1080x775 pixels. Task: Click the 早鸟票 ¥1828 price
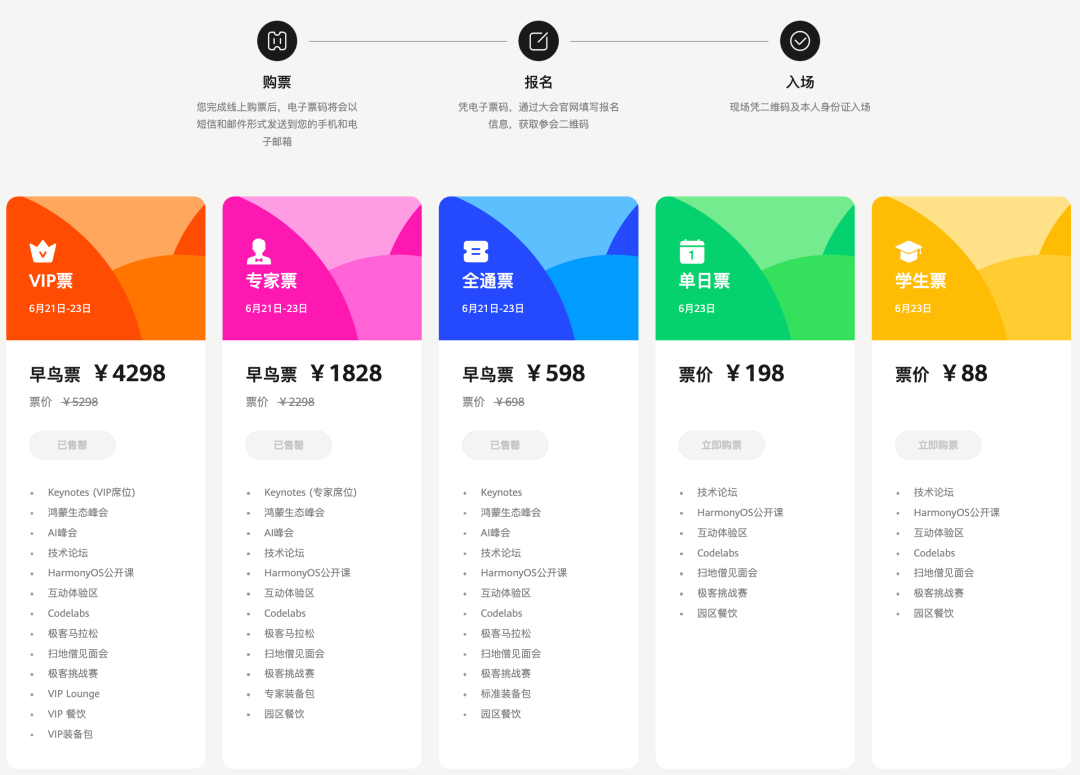313,373
